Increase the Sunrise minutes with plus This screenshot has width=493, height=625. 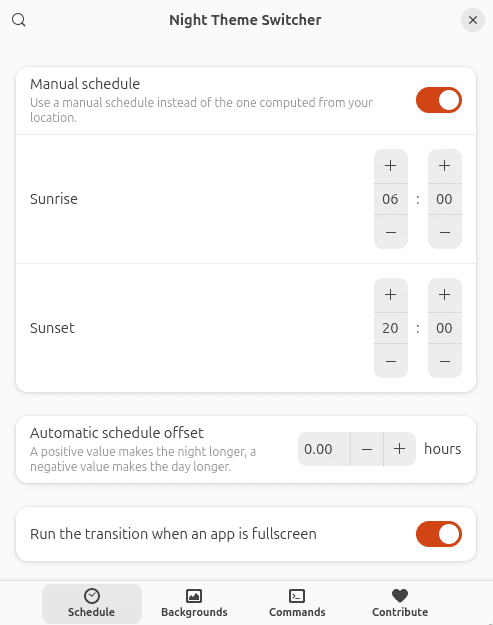point(445,166)
